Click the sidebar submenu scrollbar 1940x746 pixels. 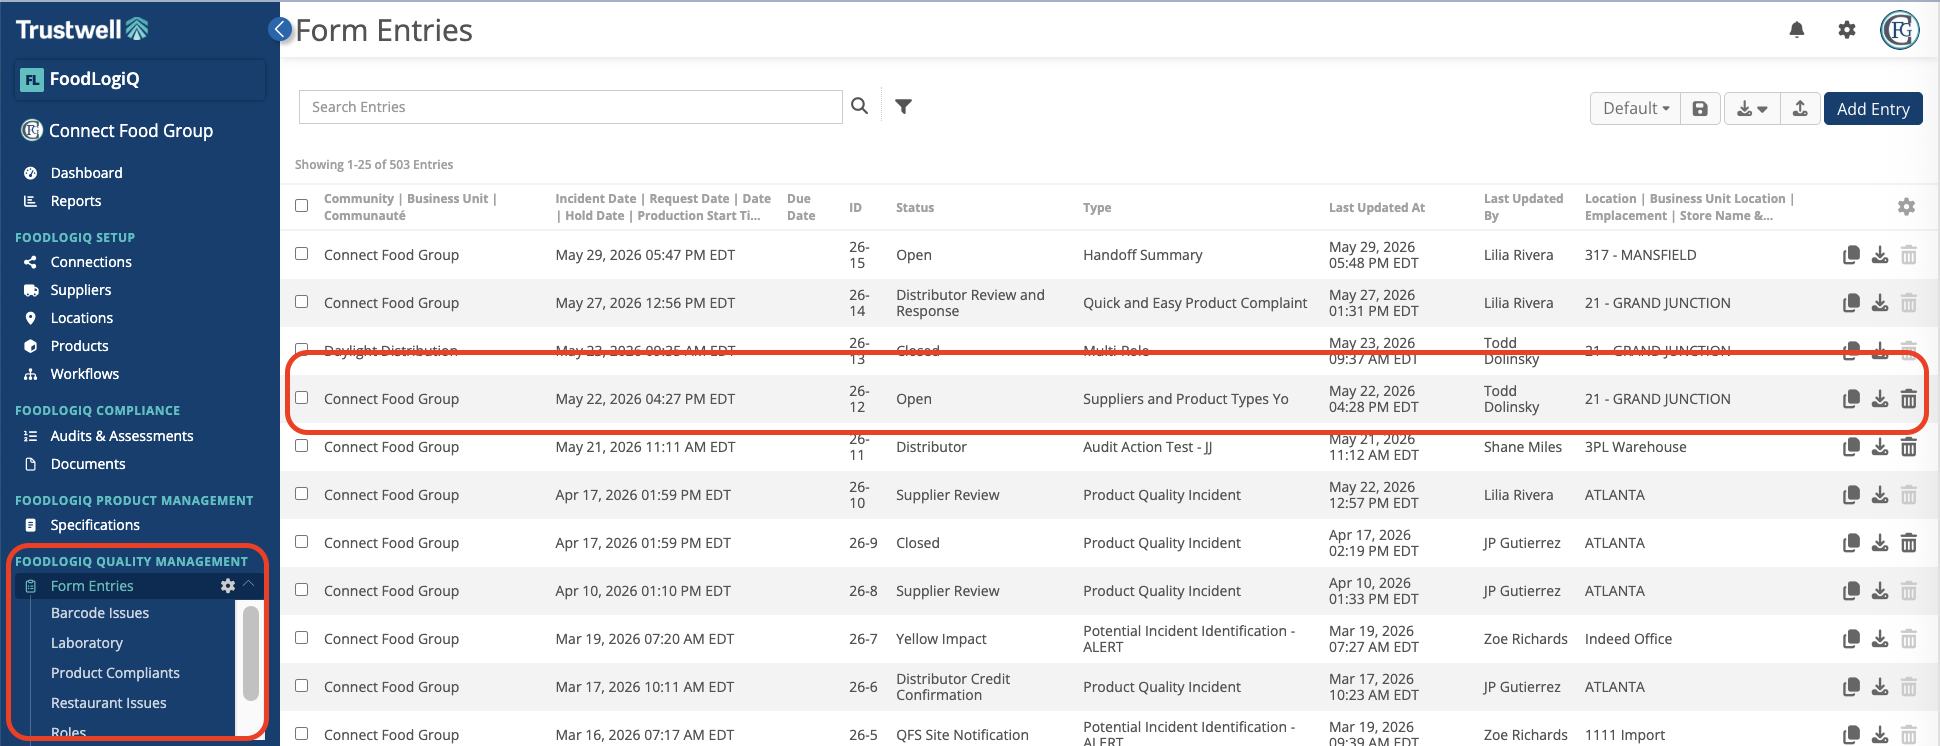(x=251, y=653)
